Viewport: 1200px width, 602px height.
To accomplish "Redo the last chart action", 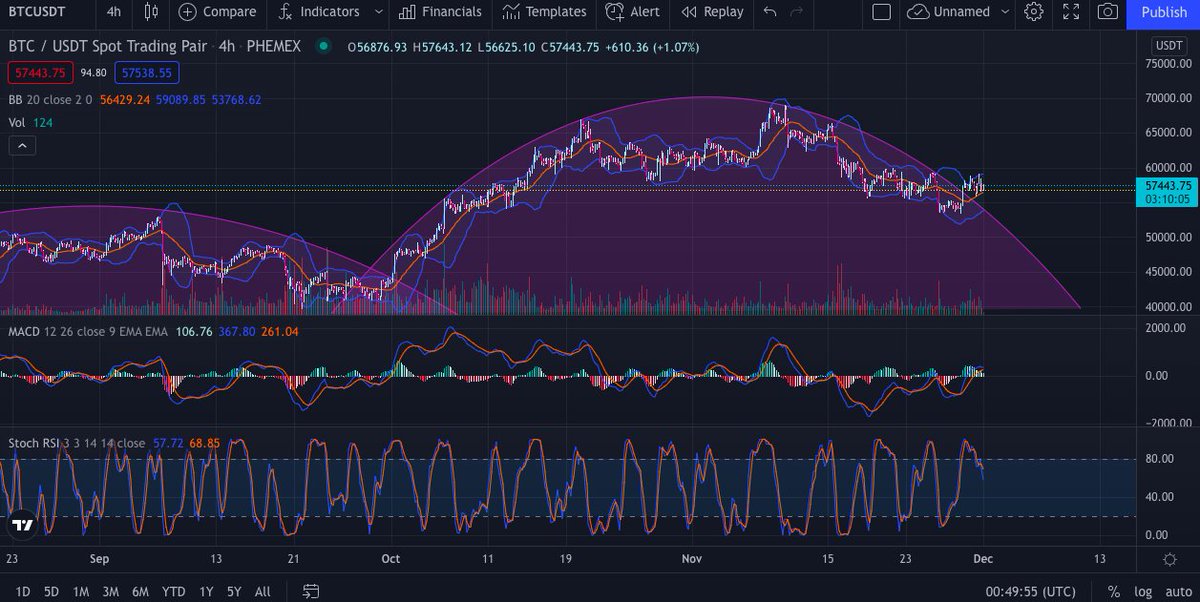I will point(797,12).
